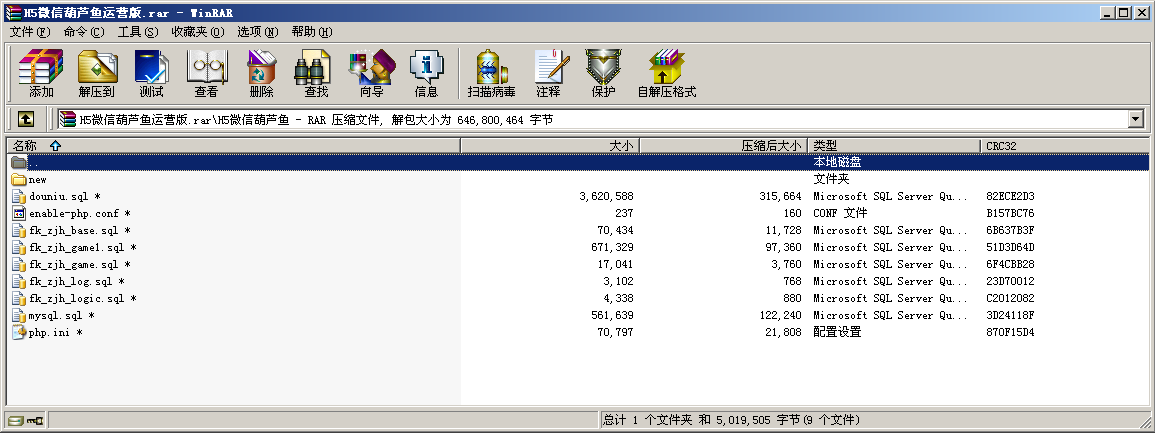Open the Tools (工具) menu
Viewport: 1155px width, 433px height.
pos(138,32)
